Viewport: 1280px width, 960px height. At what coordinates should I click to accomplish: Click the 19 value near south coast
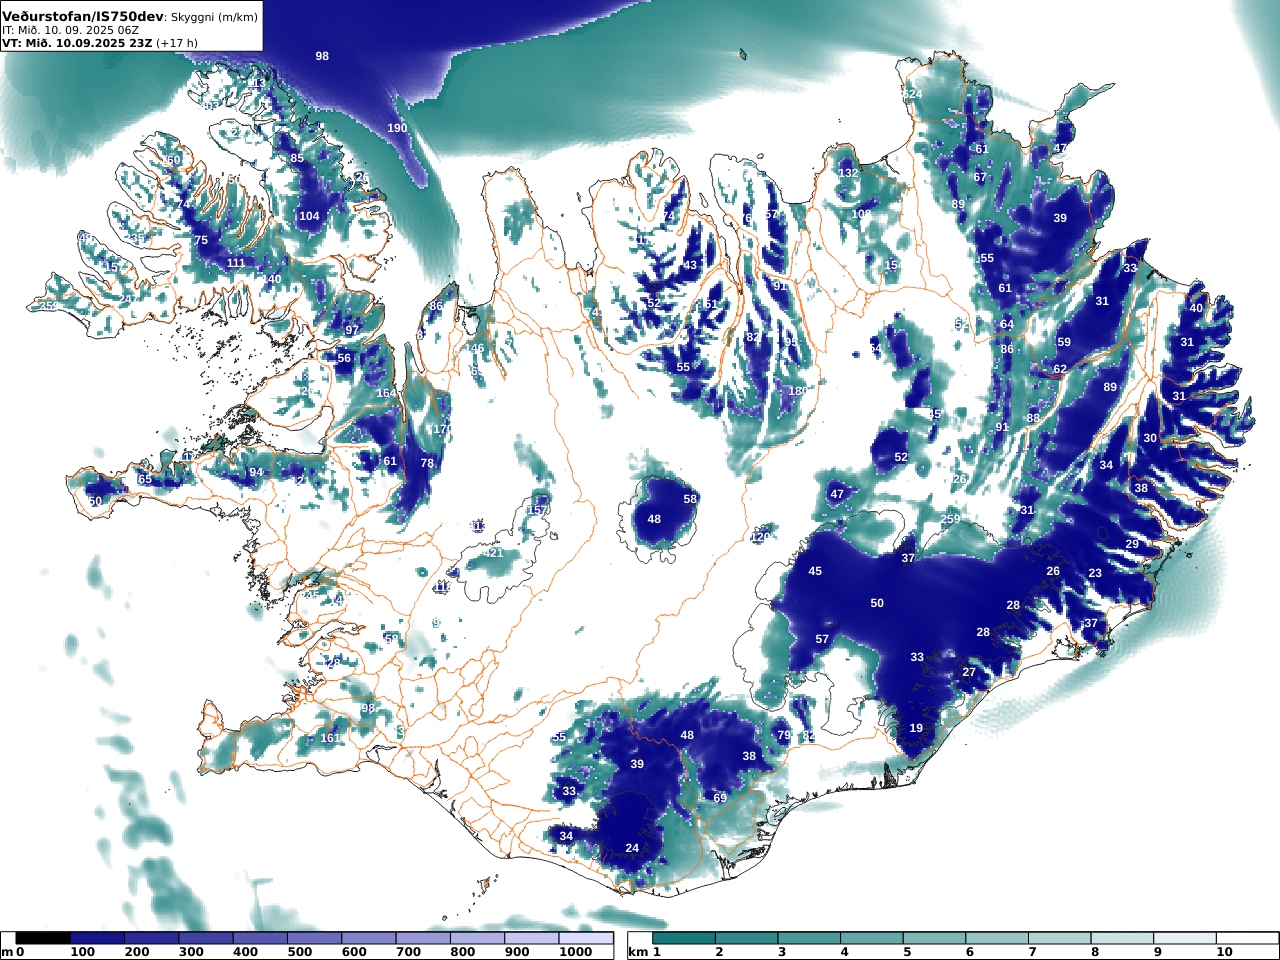tap(916, 728)
